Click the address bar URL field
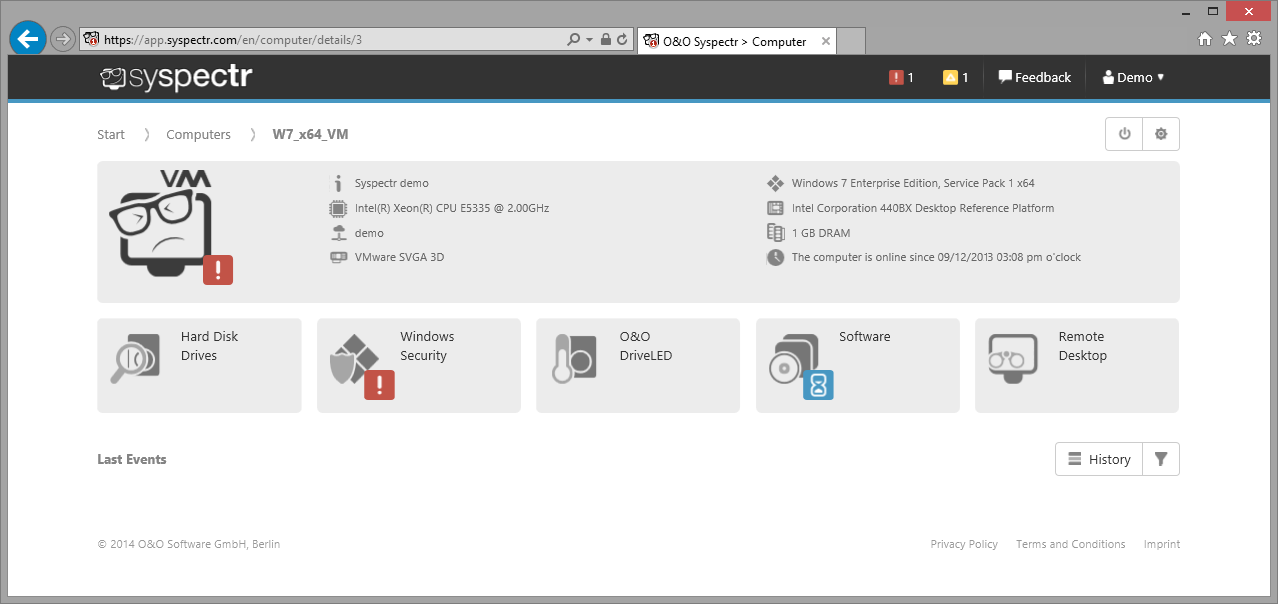 coord(320,40)
